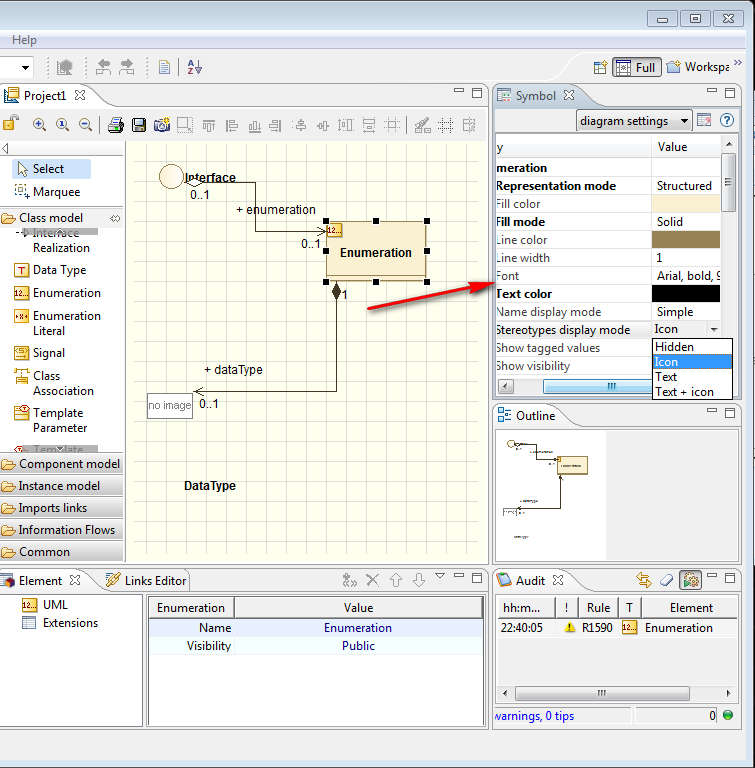Click the help question mark icon
755x768 pixels.
pyautogui.click(x=727, y=121)
